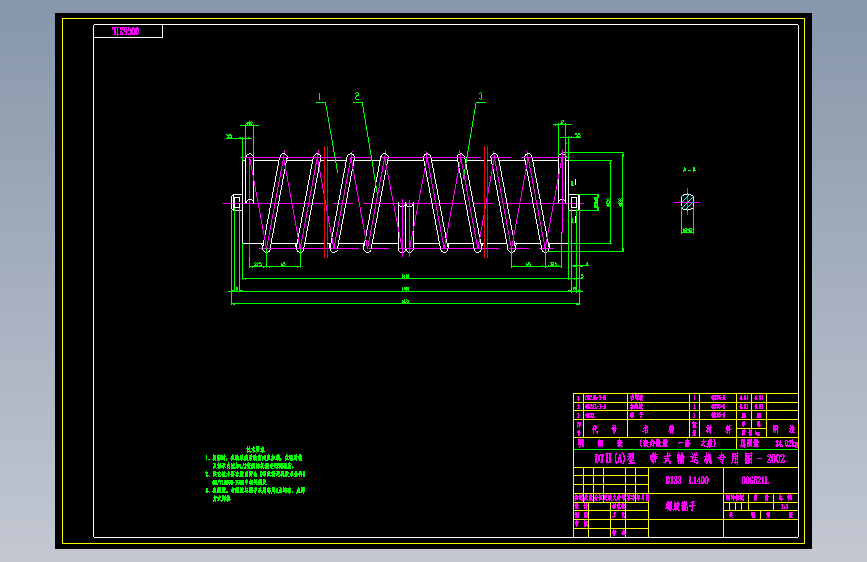Select the rotated drawing number box at top-left
The width and height of the screenshot is (867, 562).
coord(128,31)
